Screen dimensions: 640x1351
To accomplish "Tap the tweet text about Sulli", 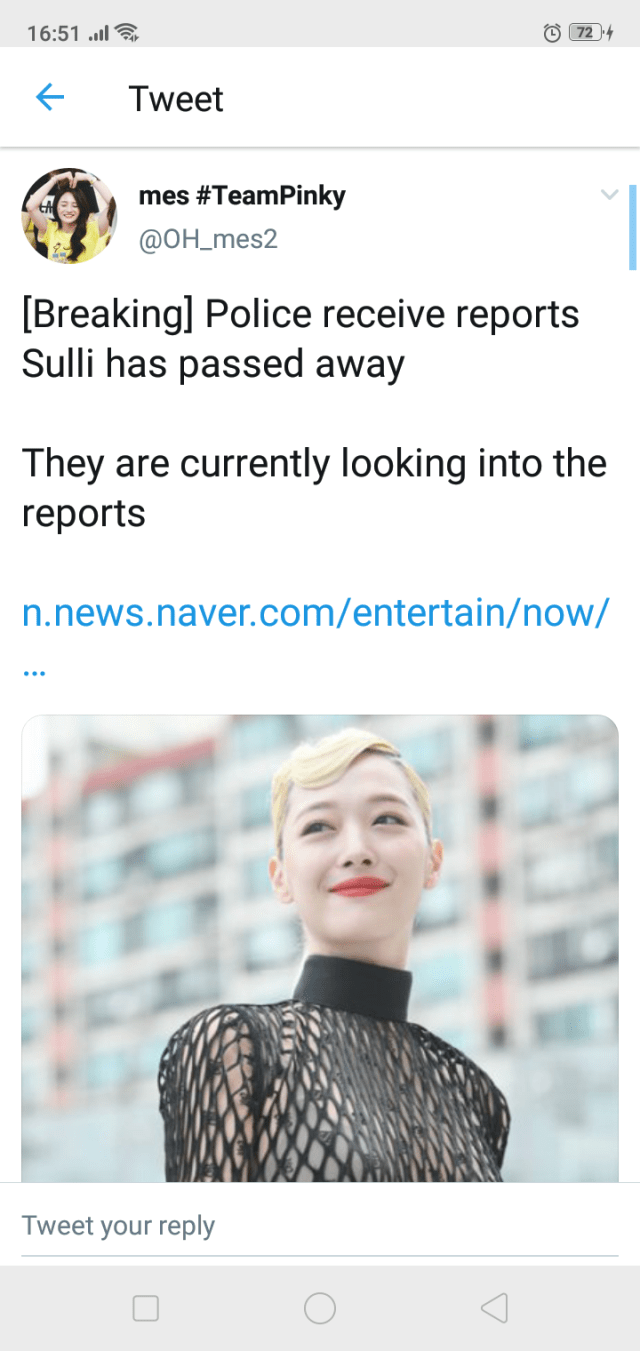I will (314, 413).
